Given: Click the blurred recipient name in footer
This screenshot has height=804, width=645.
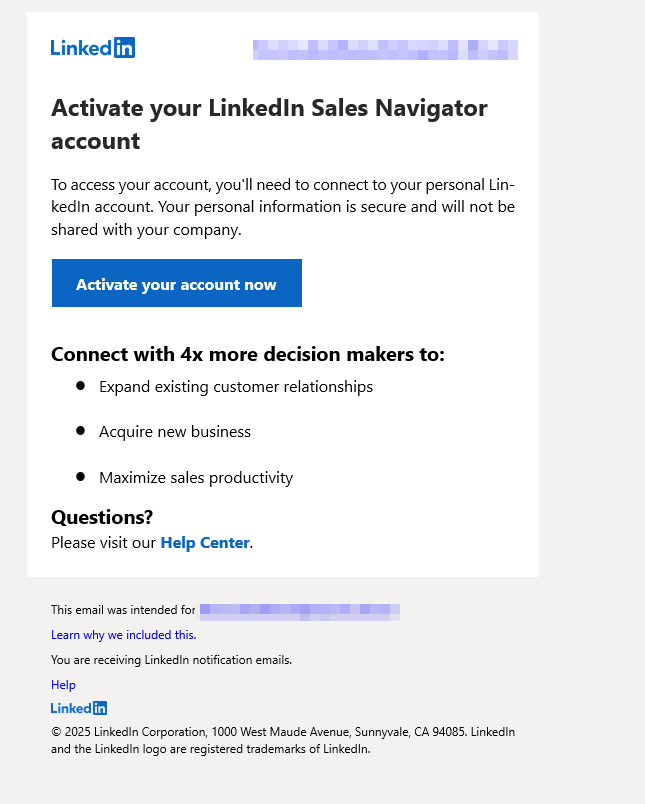Looking at the screenshot, I should [300, 609].
